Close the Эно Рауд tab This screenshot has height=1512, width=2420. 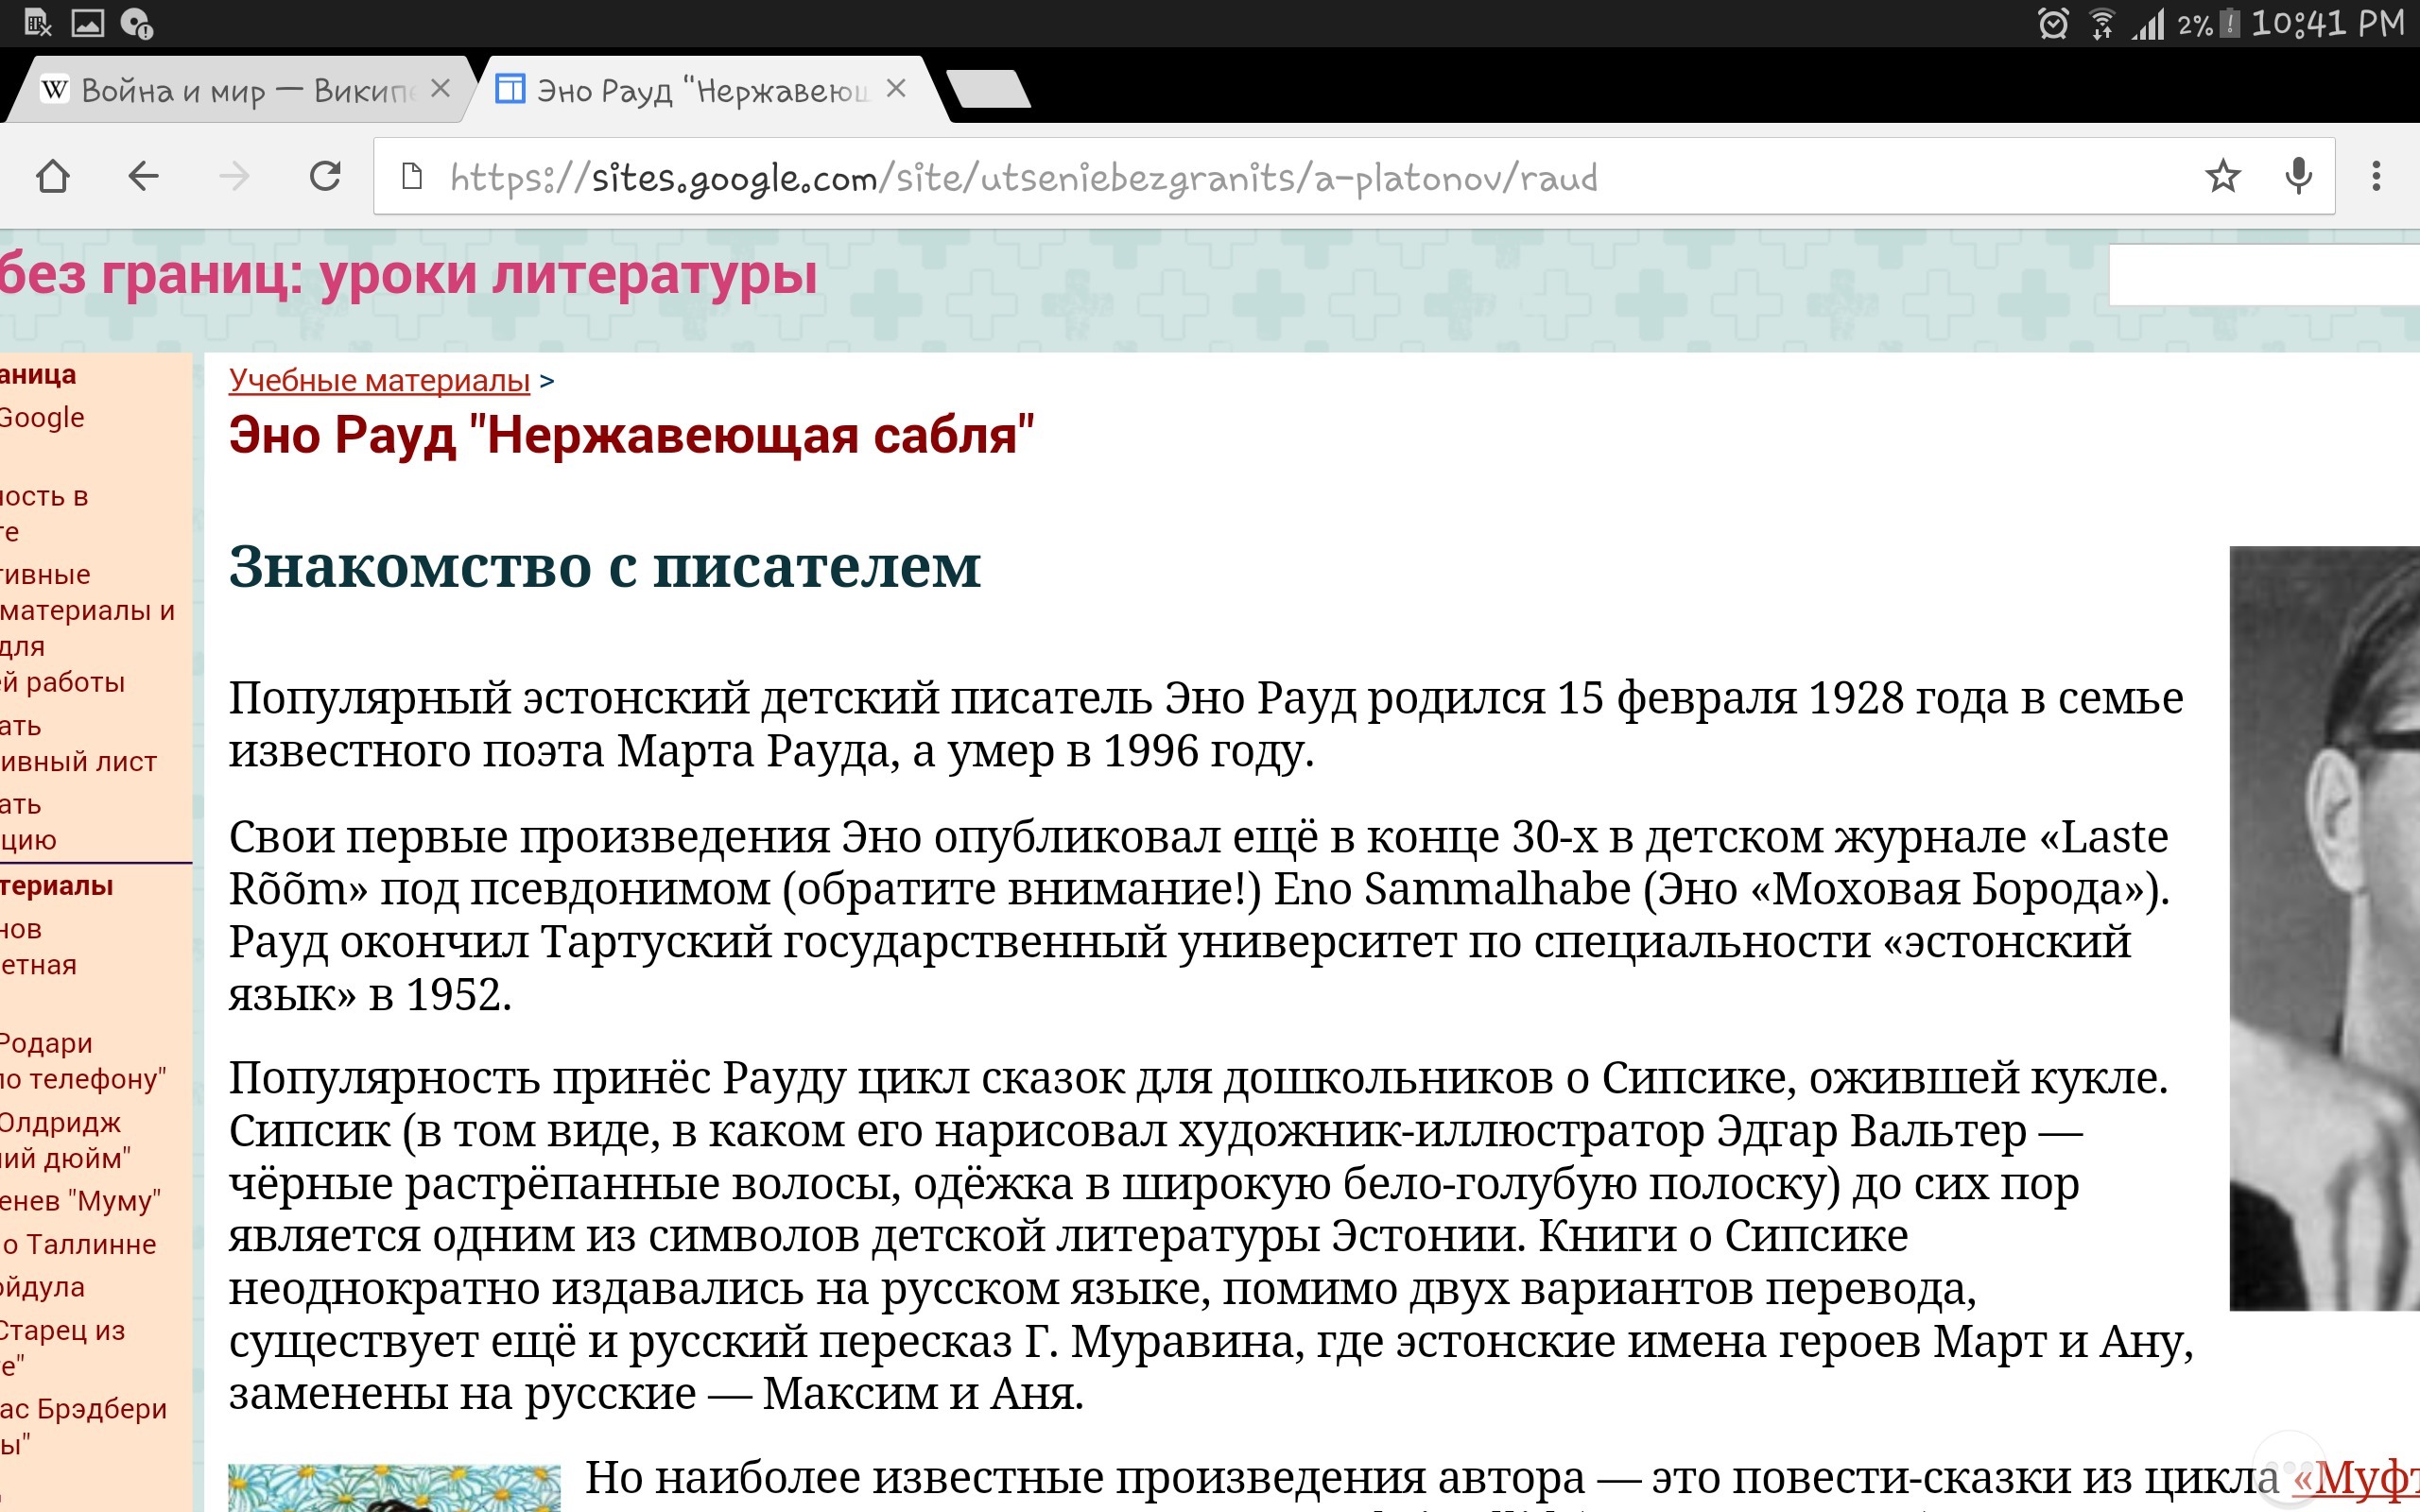click(x=896, y=89)
